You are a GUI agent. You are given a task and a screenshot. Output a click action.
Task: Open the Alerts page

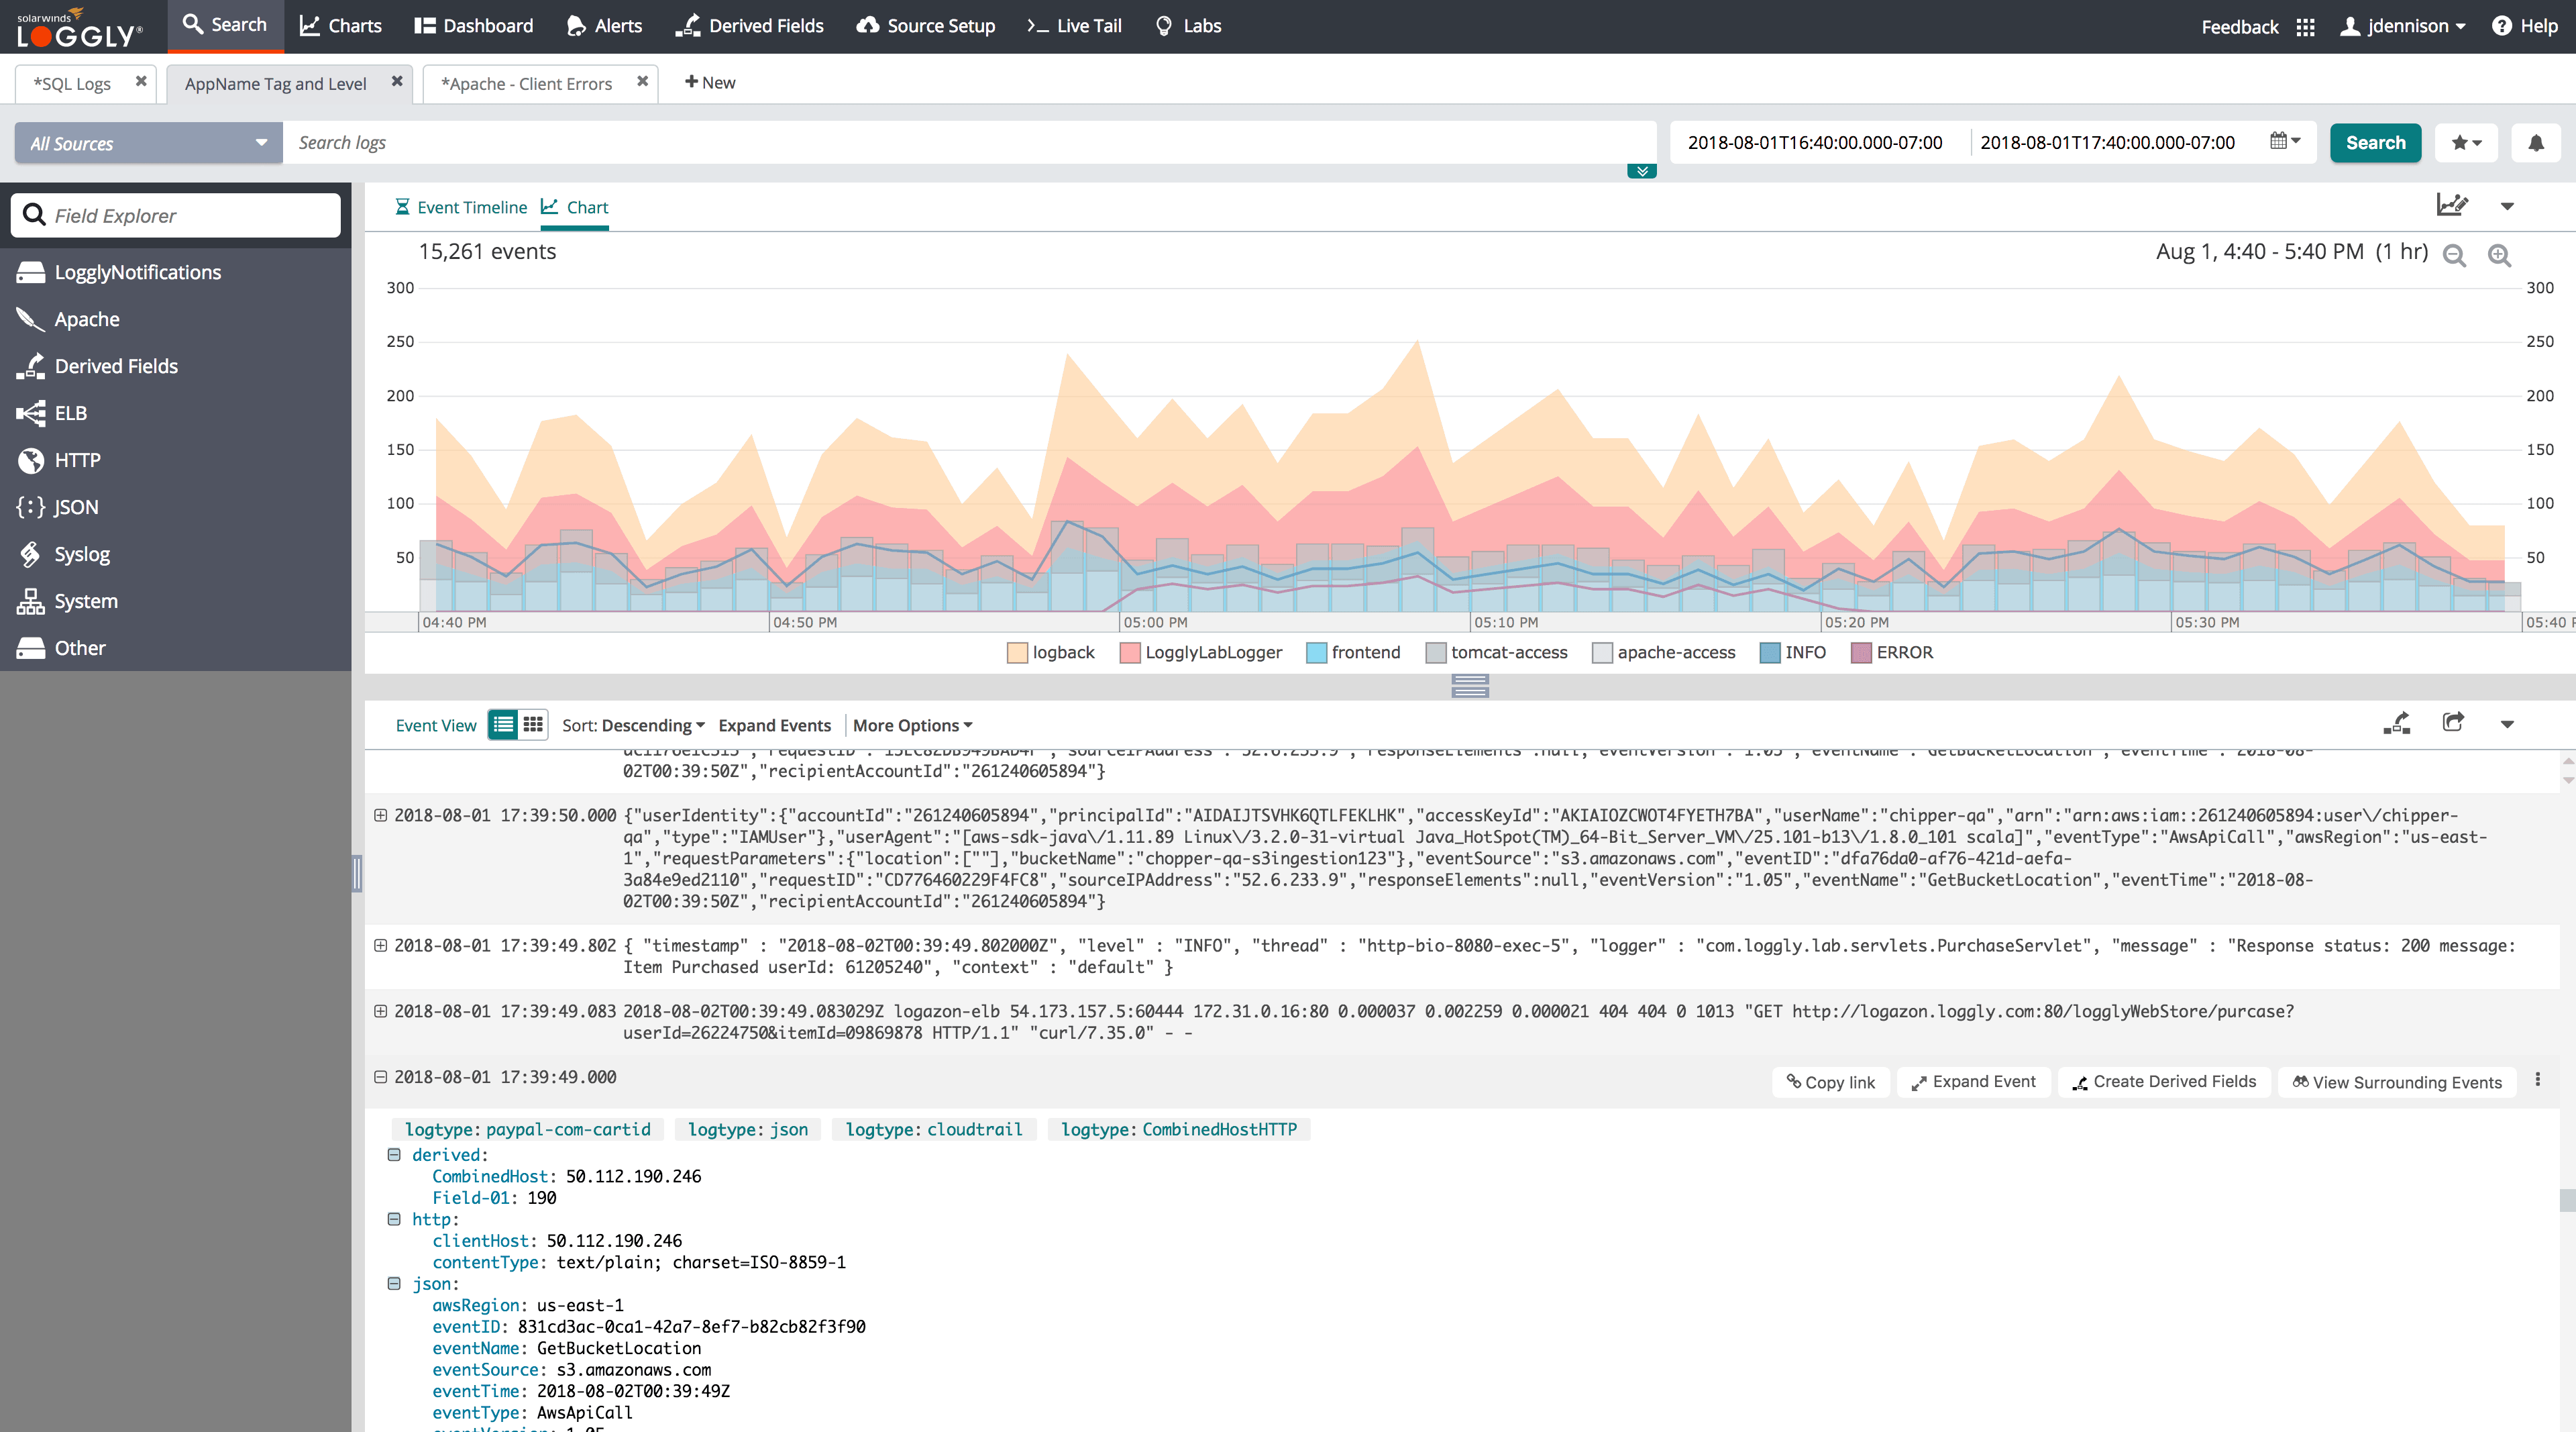[603, 25]
